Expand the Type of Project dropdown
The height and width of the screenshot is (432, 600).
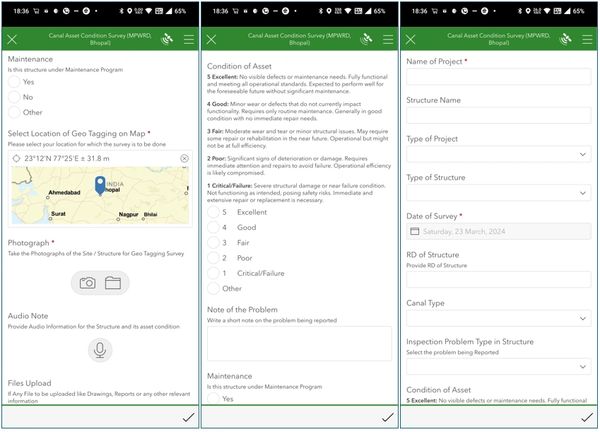[498, 155]
